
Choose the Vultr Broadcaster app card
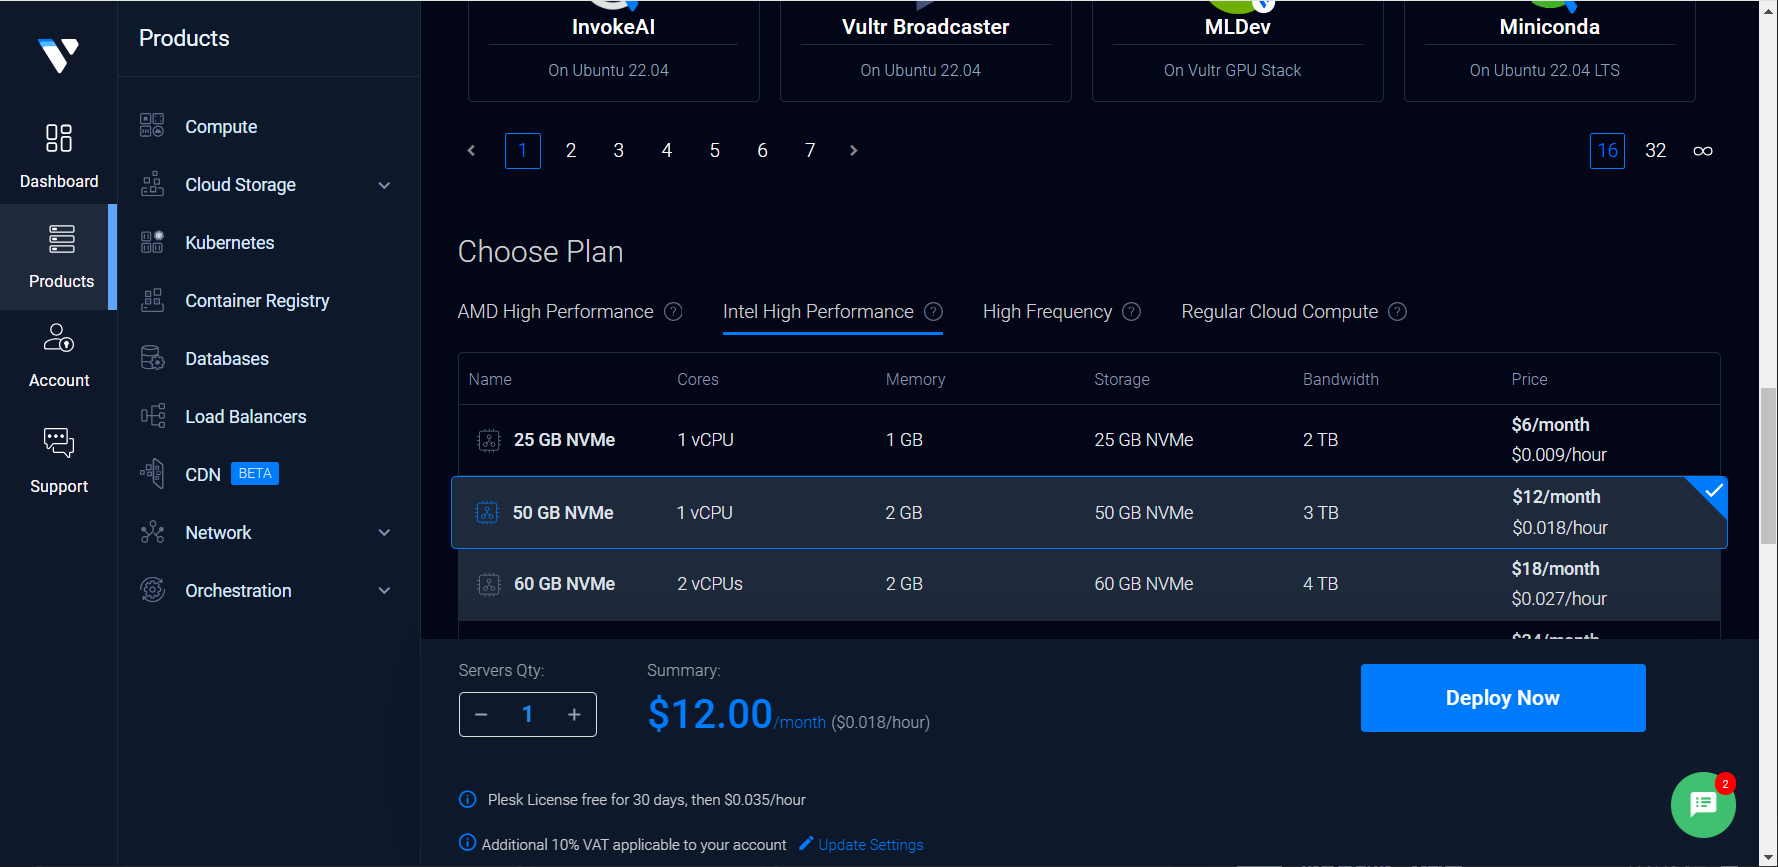tap(925, 50)
